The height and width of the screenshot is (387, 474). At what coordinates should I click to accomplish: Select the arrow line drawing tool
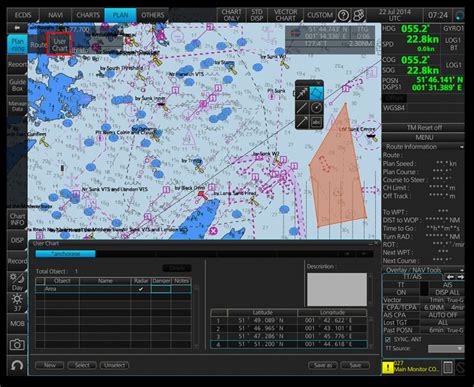click(x=302, y=93)
